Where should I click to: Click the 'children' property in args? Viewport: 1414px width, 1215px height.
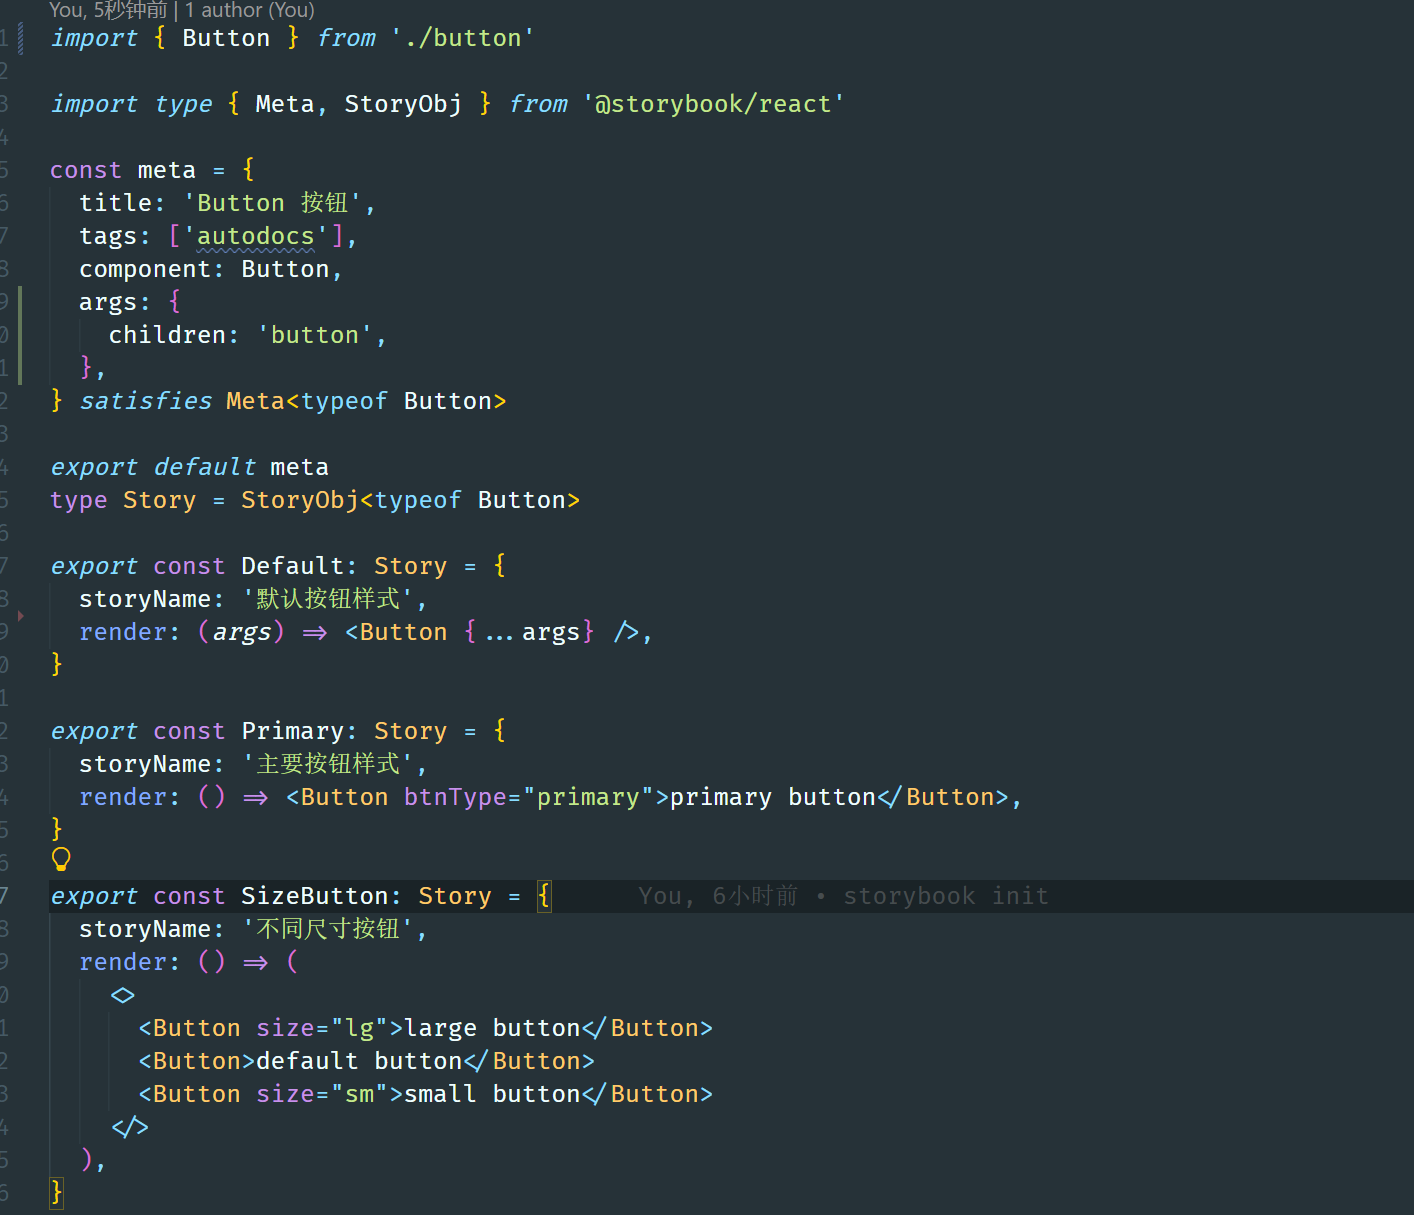tap(167, 335)
